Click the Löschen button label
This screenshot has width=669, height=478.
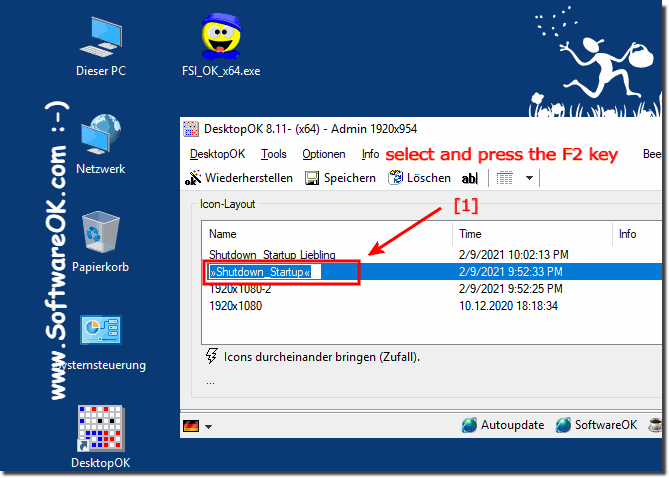point(429,178)
